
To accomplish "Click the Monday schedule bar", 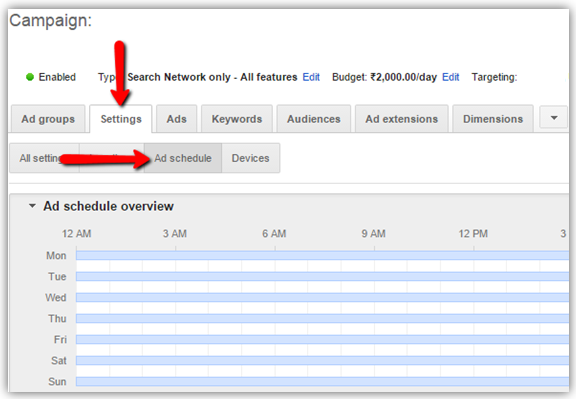I will click(322, 255).
